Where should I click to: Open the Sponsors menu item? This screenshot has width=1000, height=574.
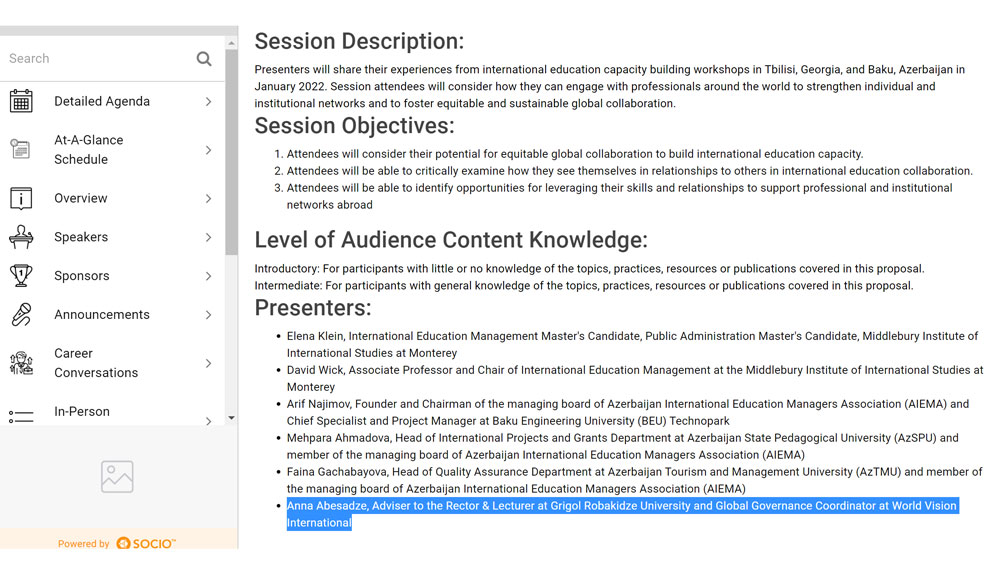[x=82, y=276]
